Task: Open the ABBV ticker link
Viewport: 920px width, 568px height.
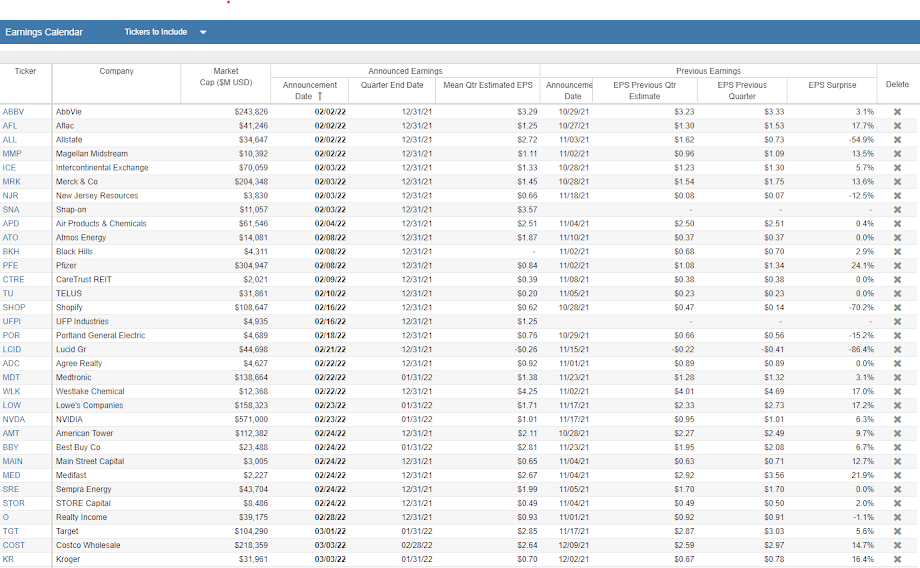Action: pos(13,111)
